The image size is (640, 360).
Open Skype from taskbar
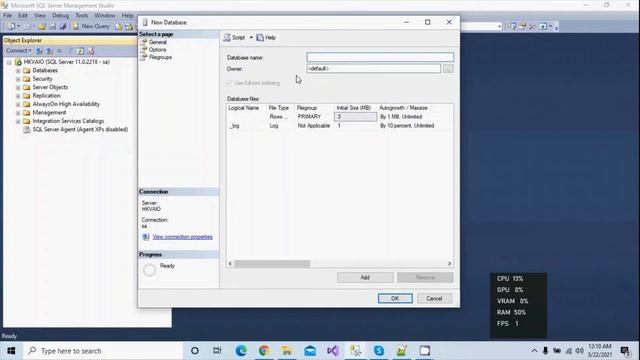click(379, 351)
